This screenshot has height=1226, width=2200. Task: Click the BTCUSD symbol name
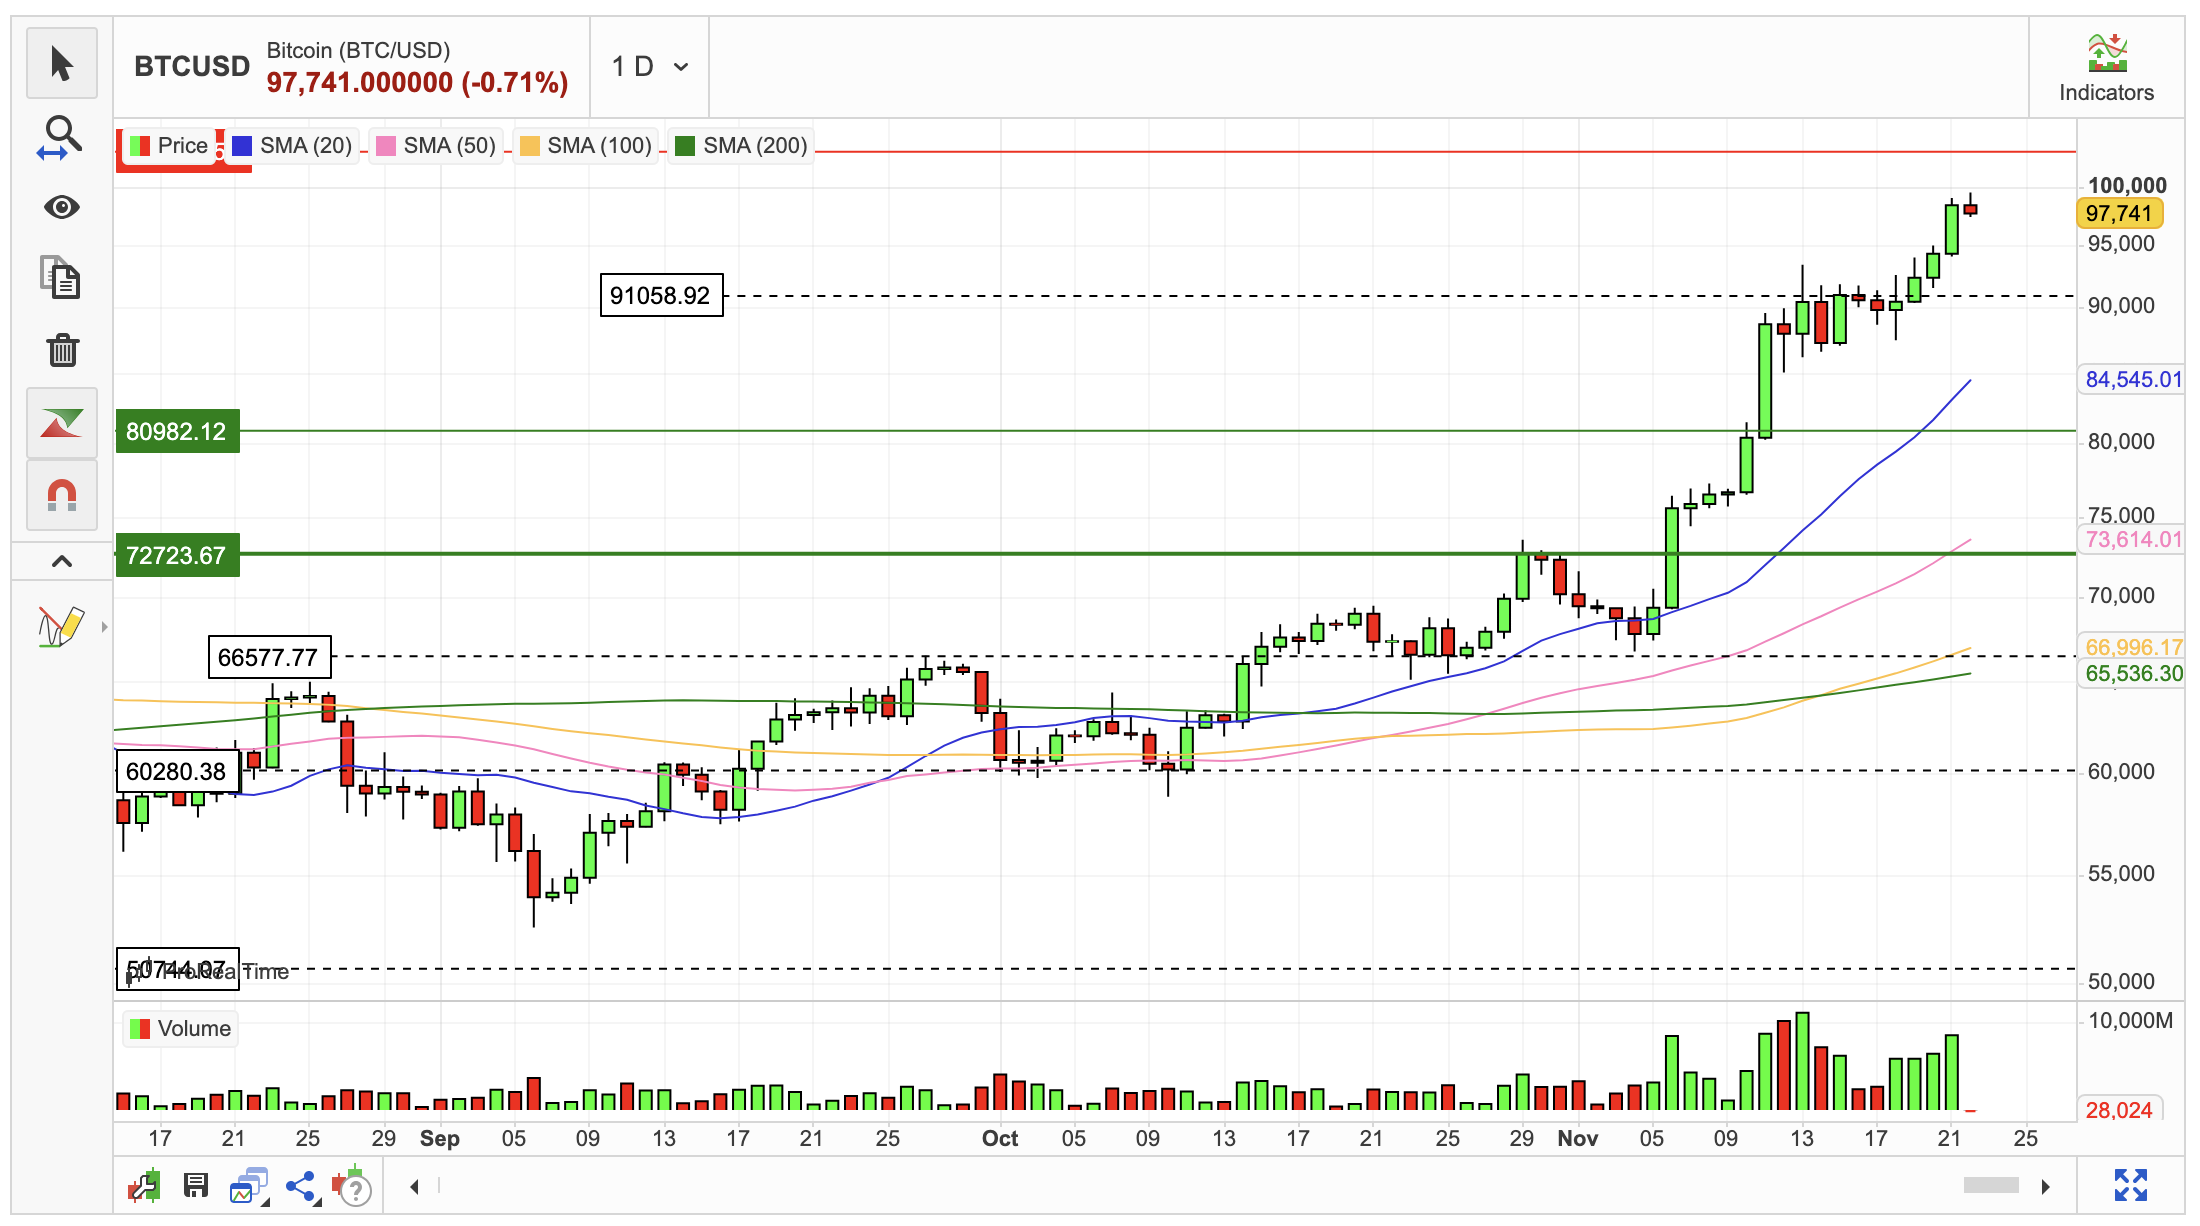click(192, 67)
